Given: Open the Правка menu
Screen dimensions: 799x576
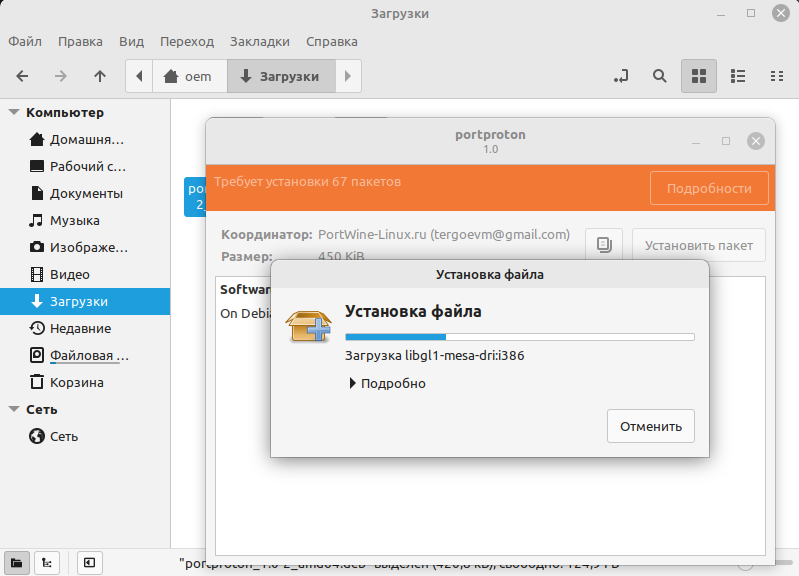Looking at the screenshot, I should click(x=80, y=42).
